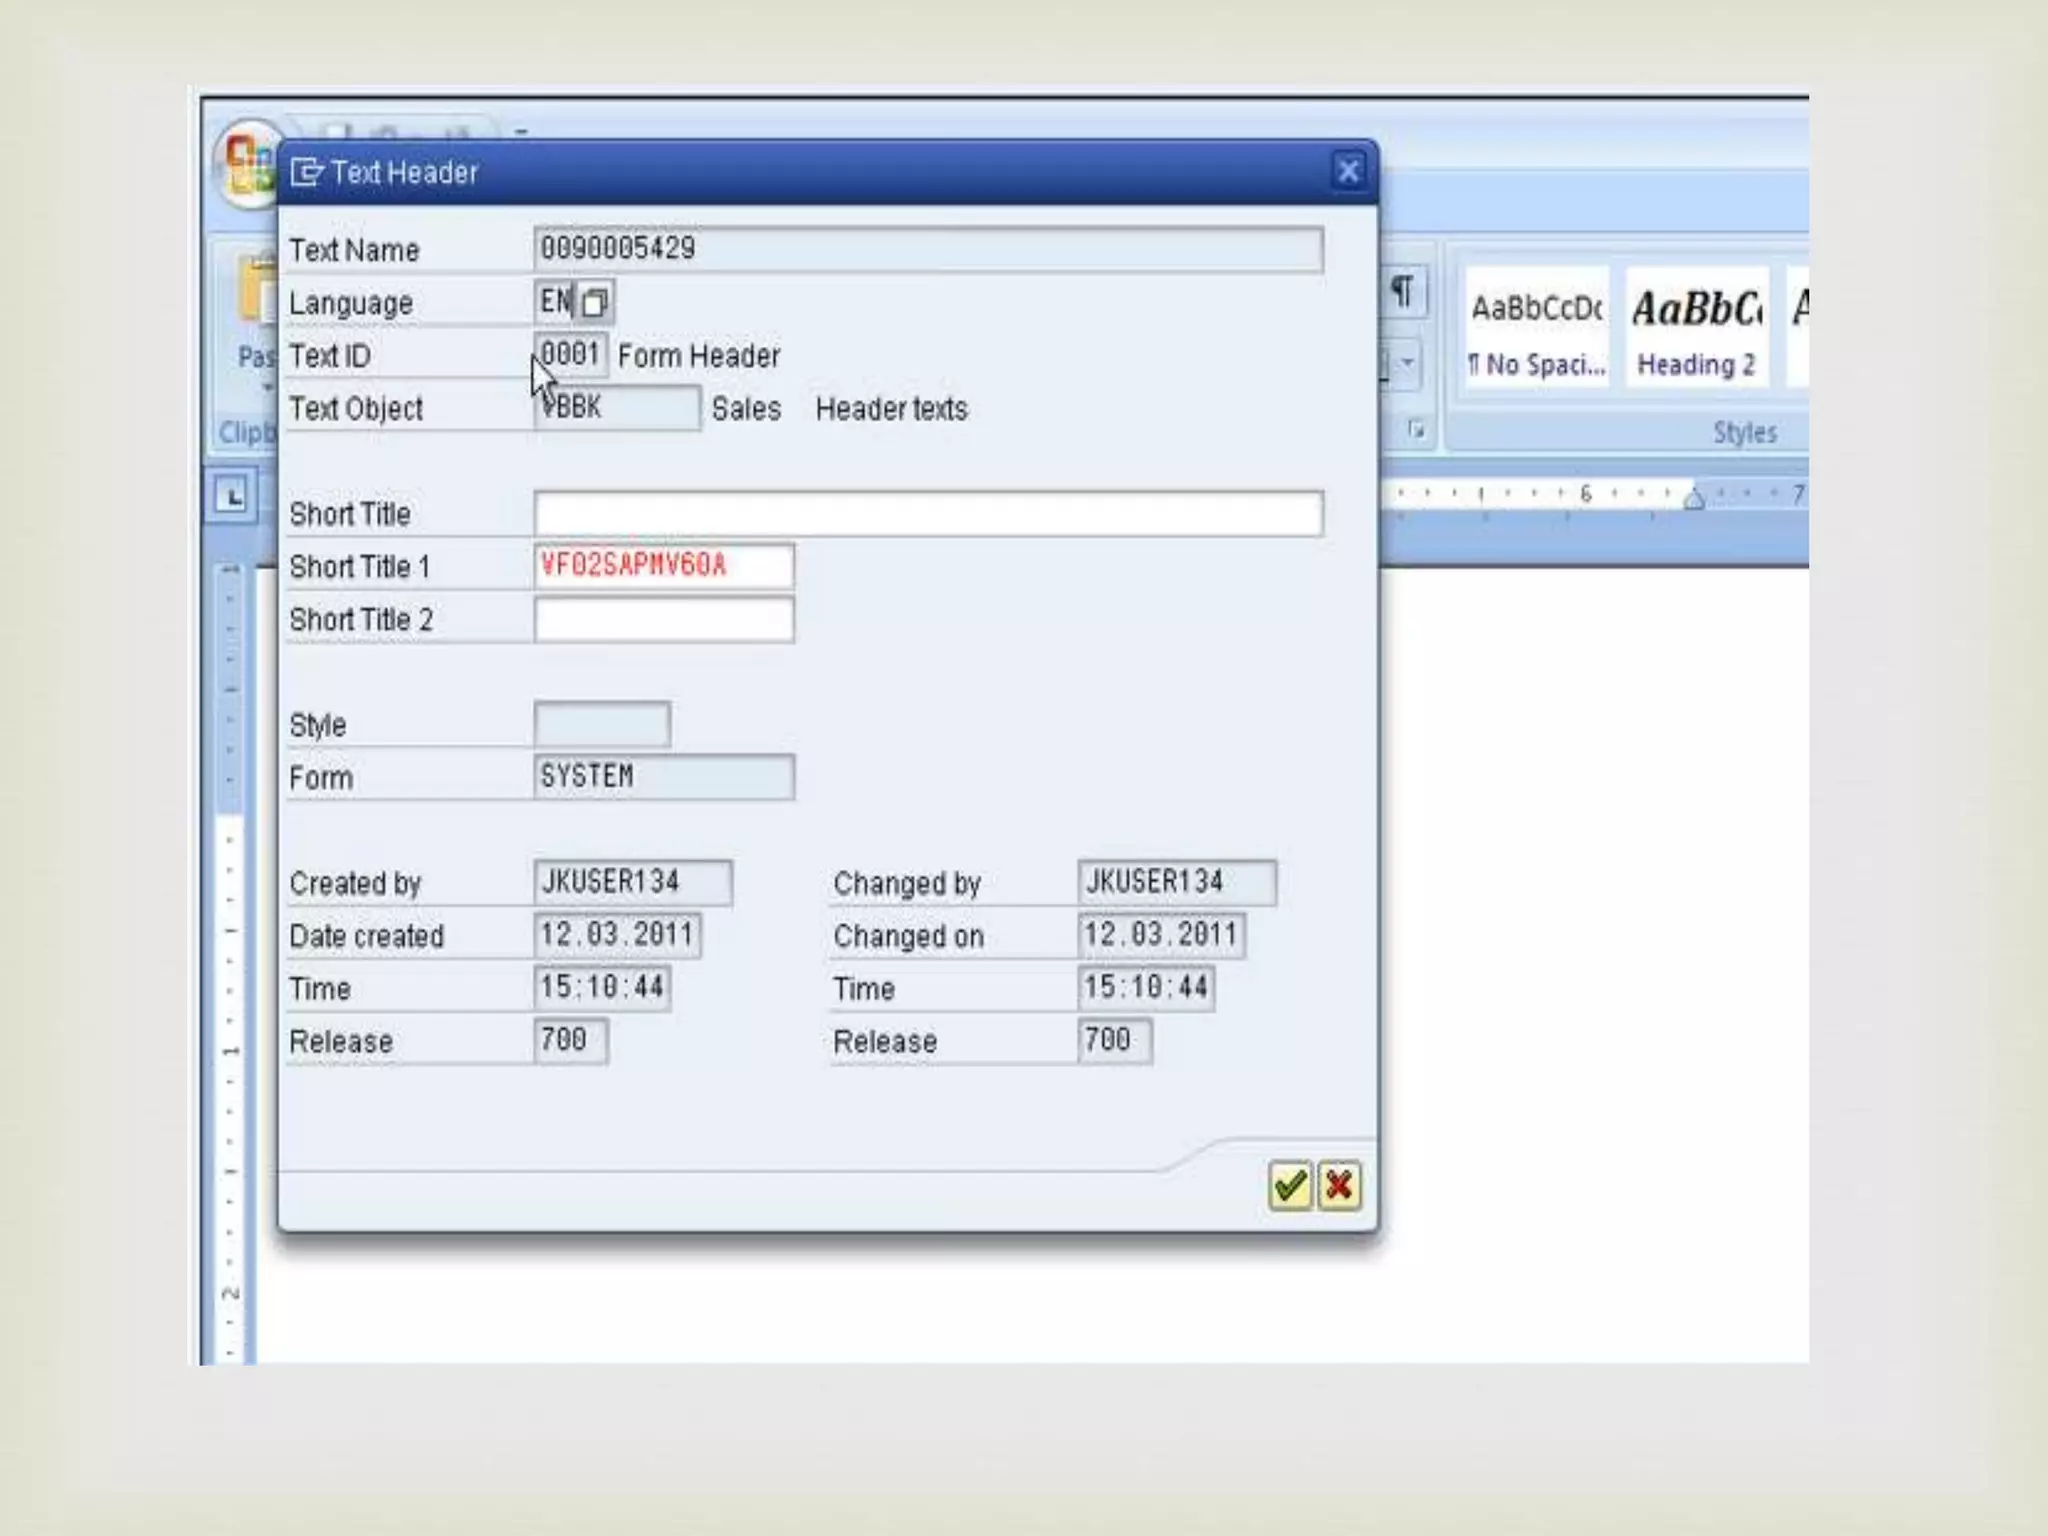Click the ruler tab selector icon
The image size is (2048, 1536).
pos(231,496)
